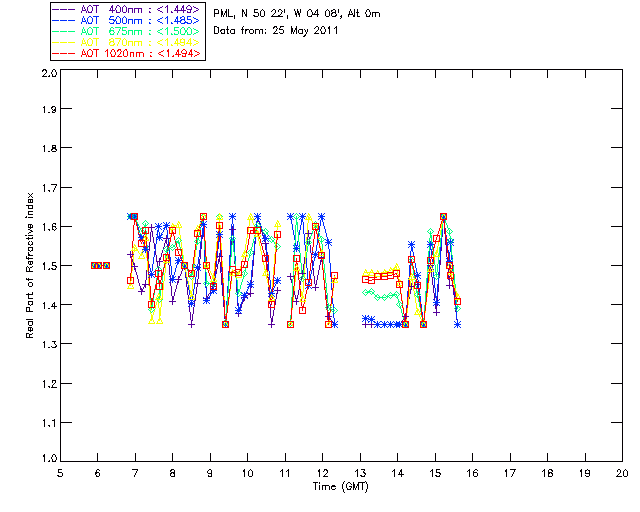
Task: Click the x-axis tick label 13
Action: click(x=360, y=473)
